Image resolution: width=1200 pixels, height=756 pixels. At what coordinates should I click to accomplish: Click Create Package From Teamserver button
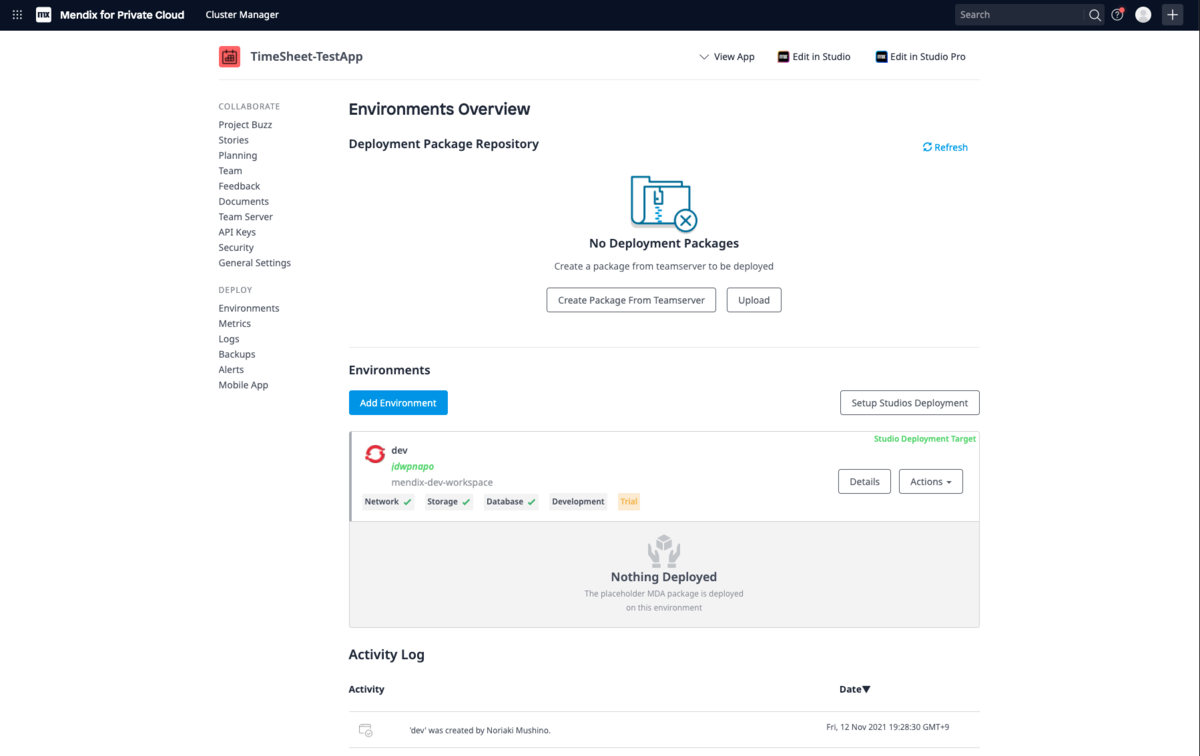click(631, 300)
